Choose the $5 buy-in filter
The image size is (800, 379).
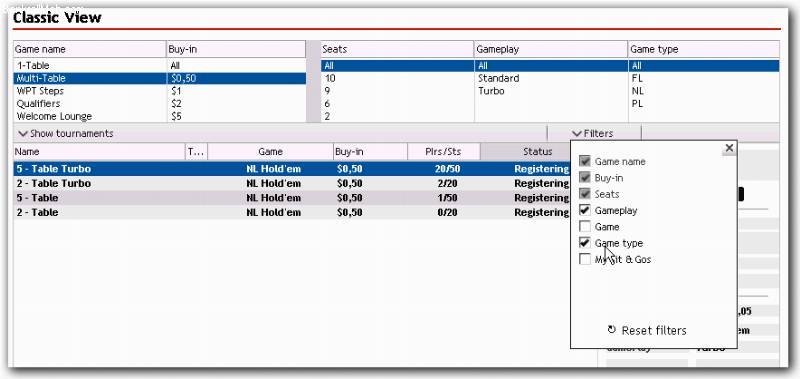coord(237,116)
